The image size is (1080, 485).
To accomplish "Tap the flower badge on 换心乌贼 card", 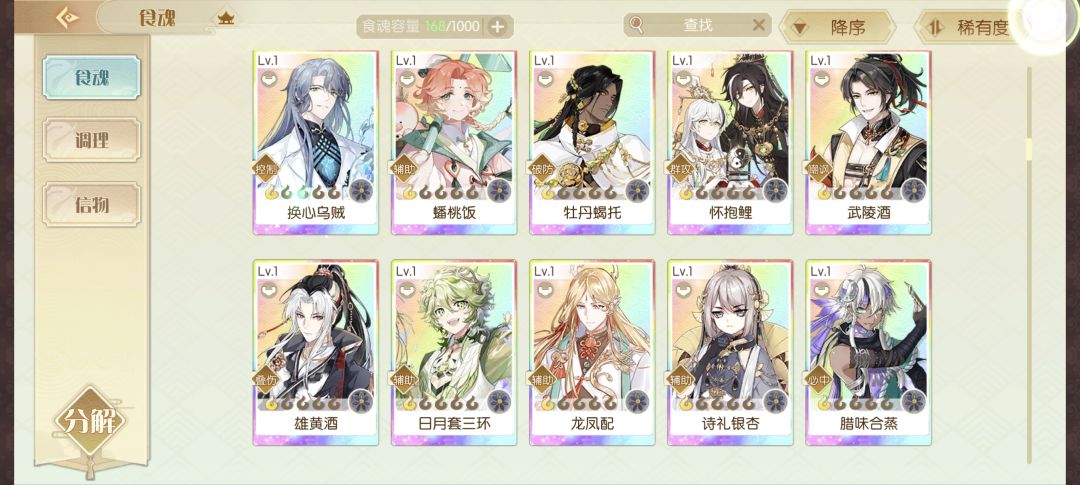I will pos(361,190).
